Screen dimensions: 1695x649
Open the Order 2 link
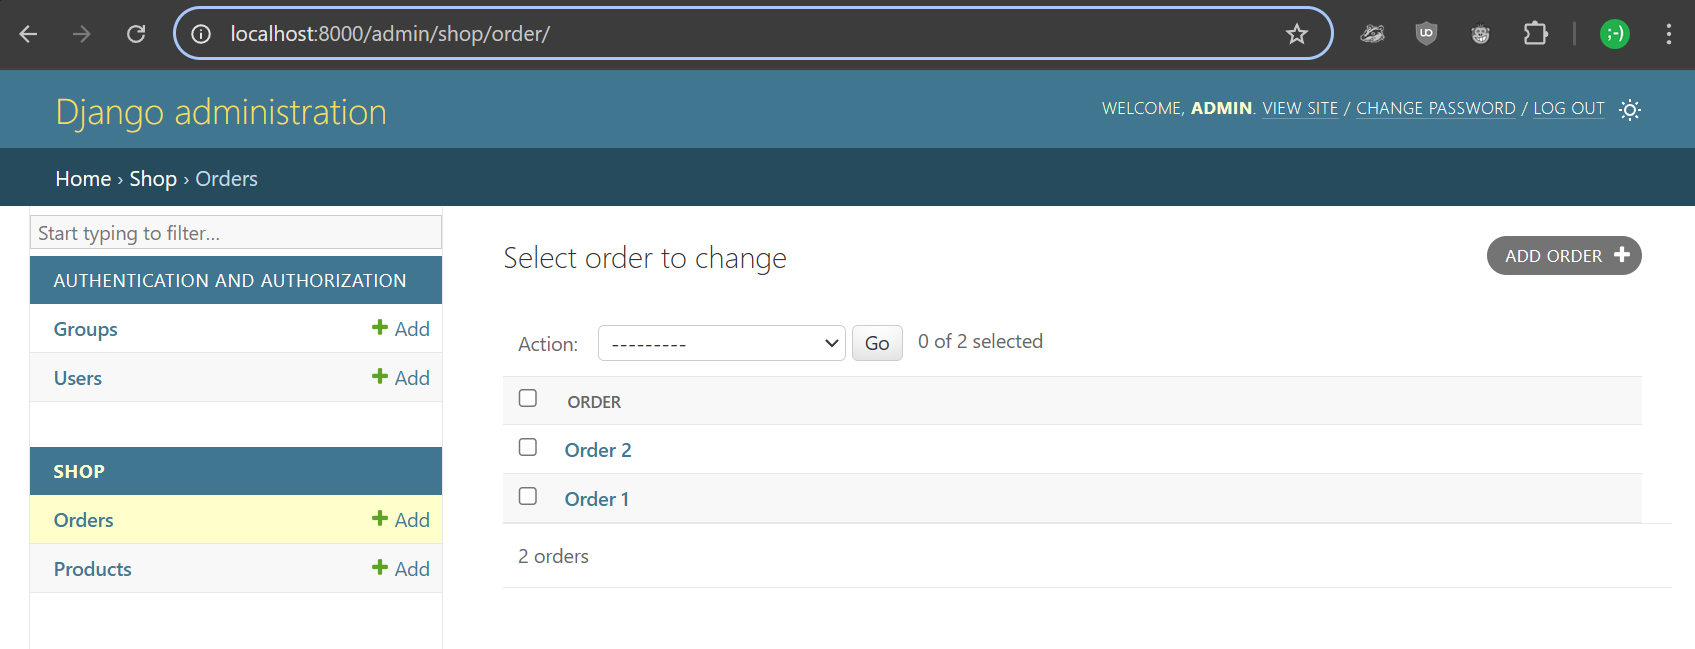pos(598,450)
